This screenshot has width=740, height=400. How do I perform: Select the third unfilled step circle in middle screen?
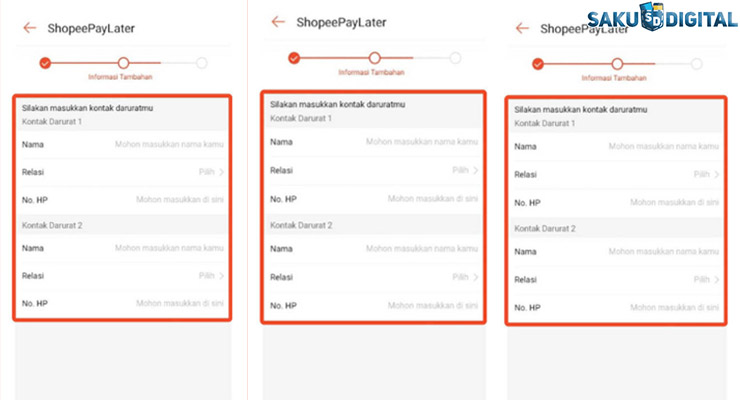455,58
